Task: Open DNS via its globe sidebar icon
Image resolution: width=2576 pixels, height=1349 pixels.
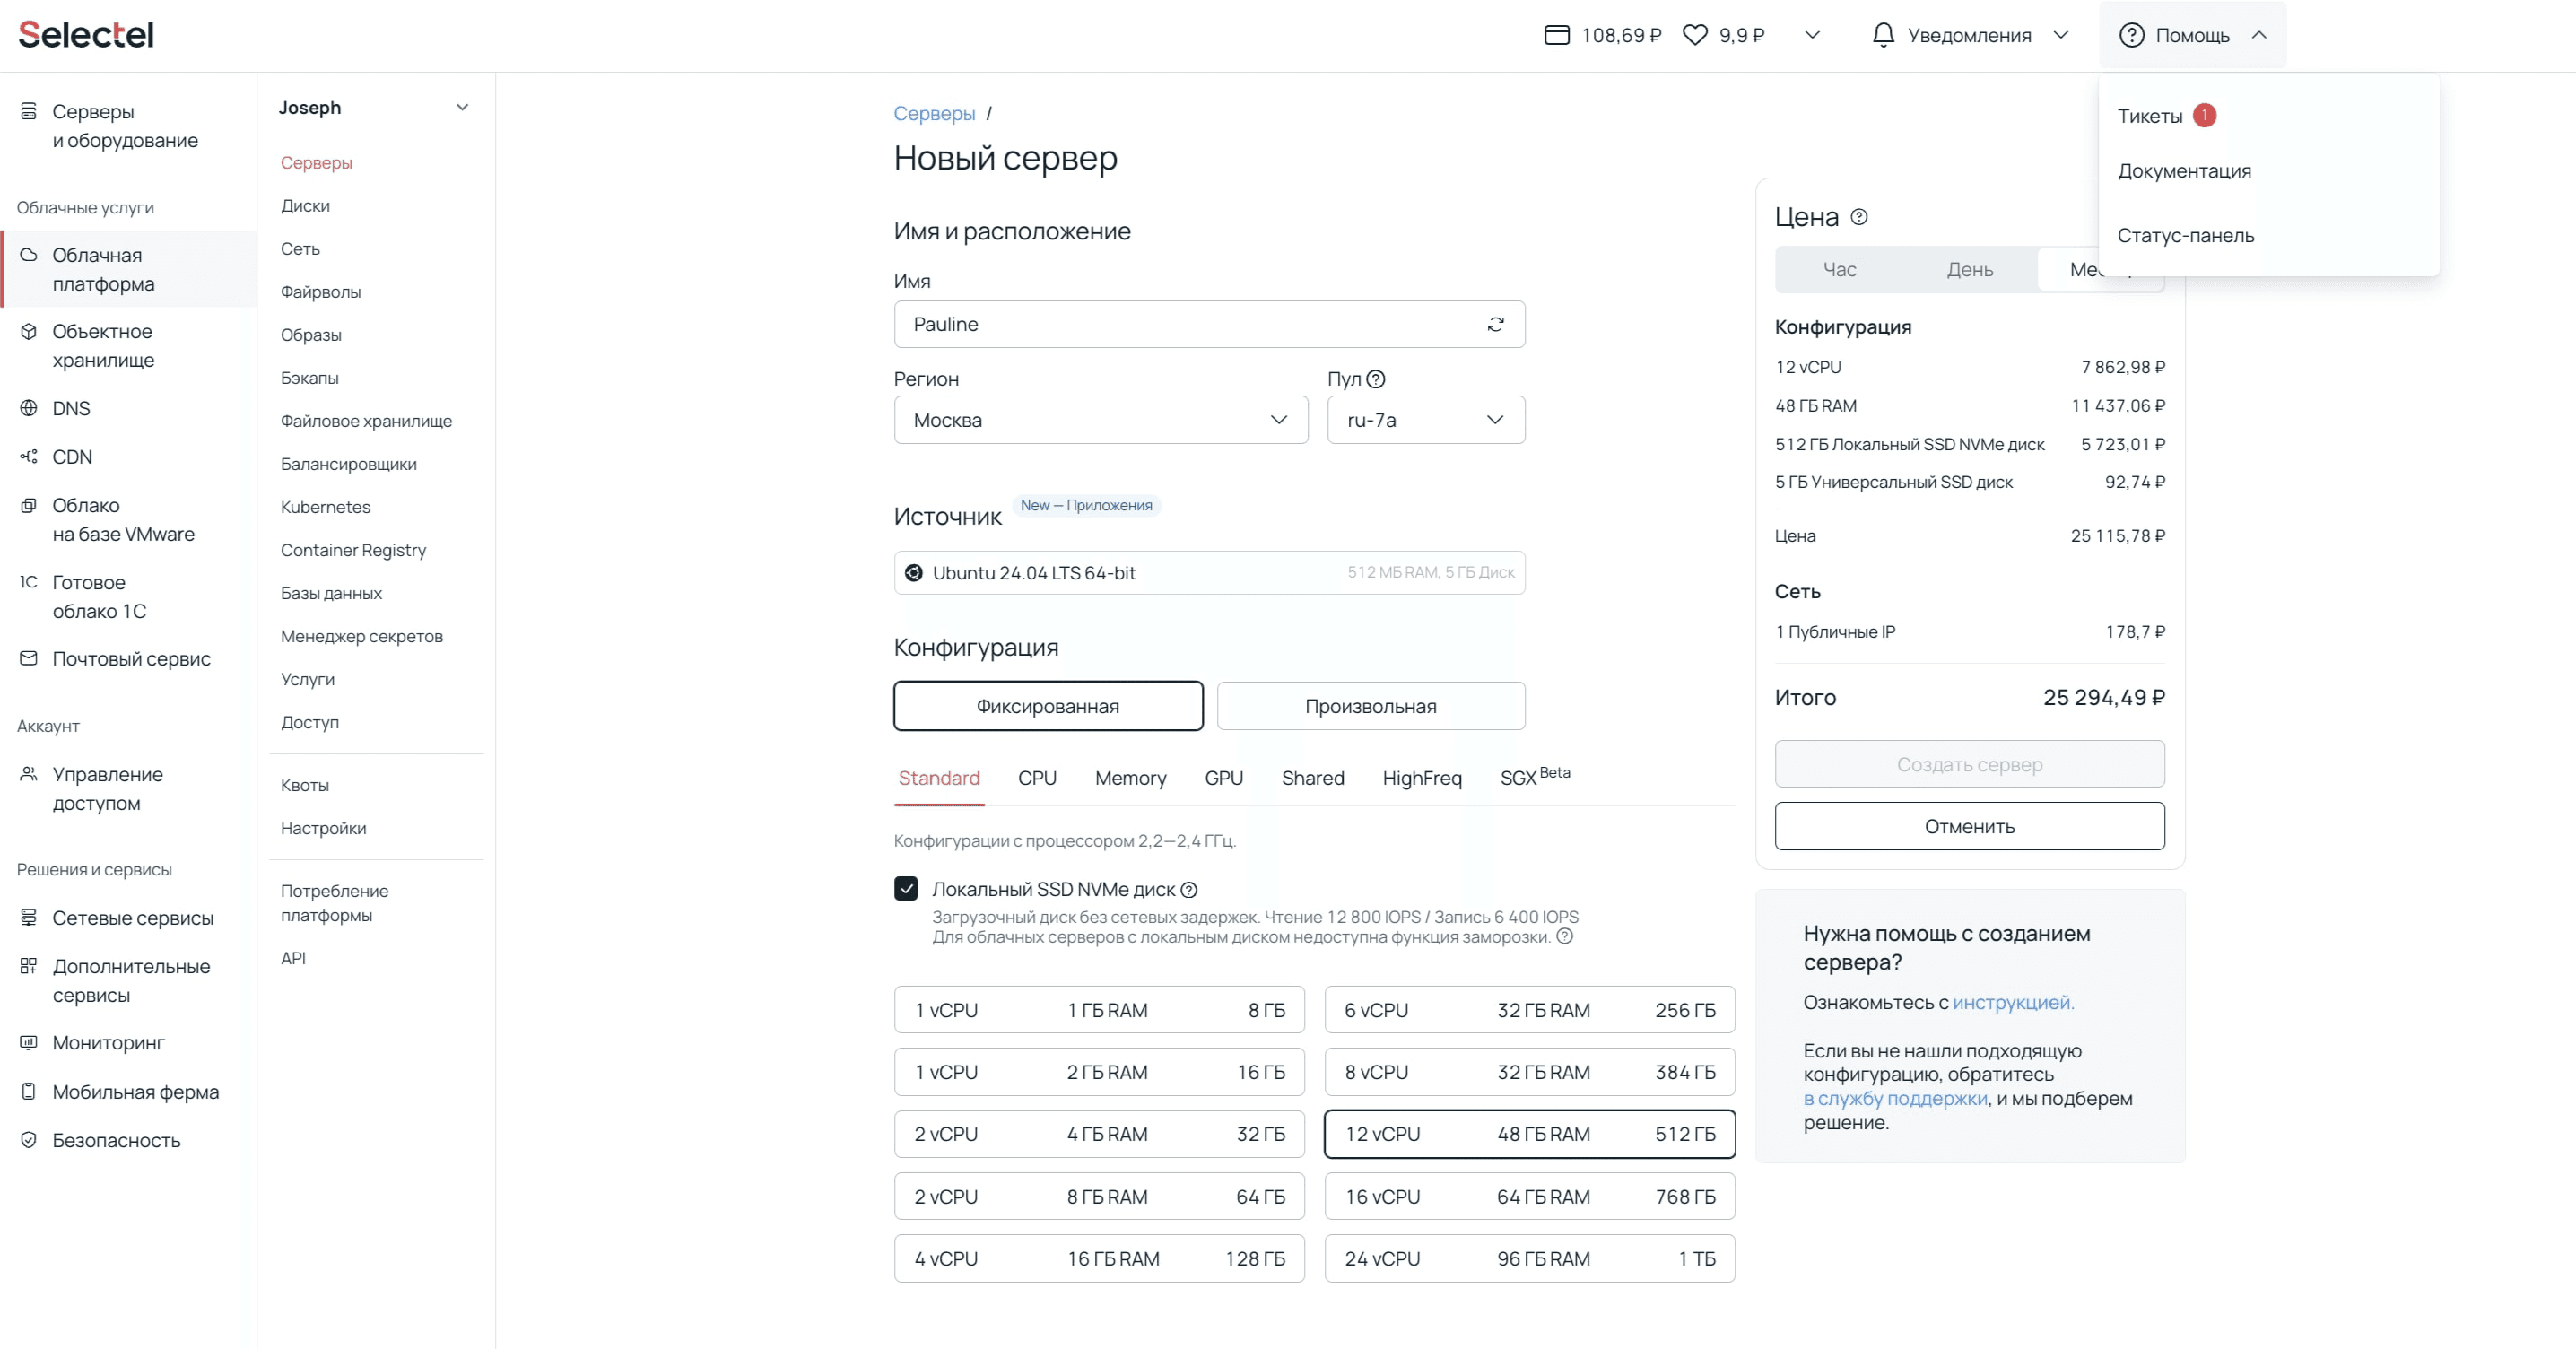Action: 29,408
